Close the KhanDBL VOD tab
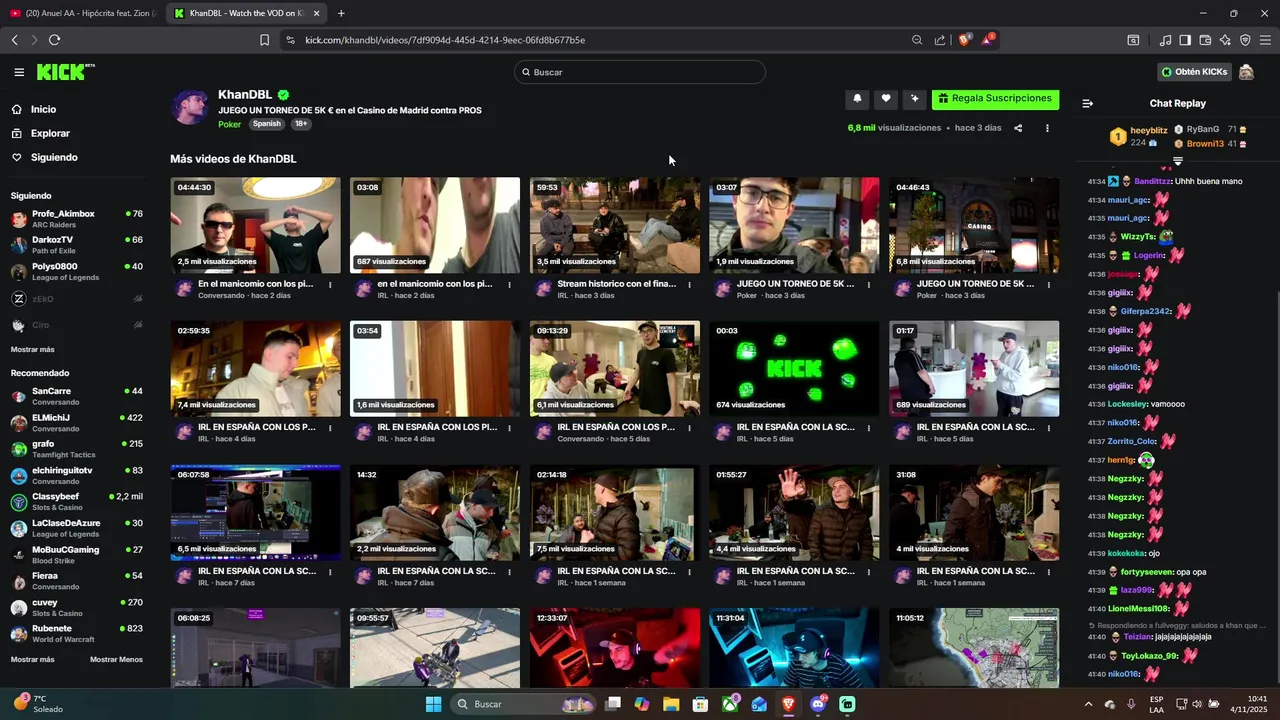The width and height of the screenshot is (1280, 720). point(316,13)
